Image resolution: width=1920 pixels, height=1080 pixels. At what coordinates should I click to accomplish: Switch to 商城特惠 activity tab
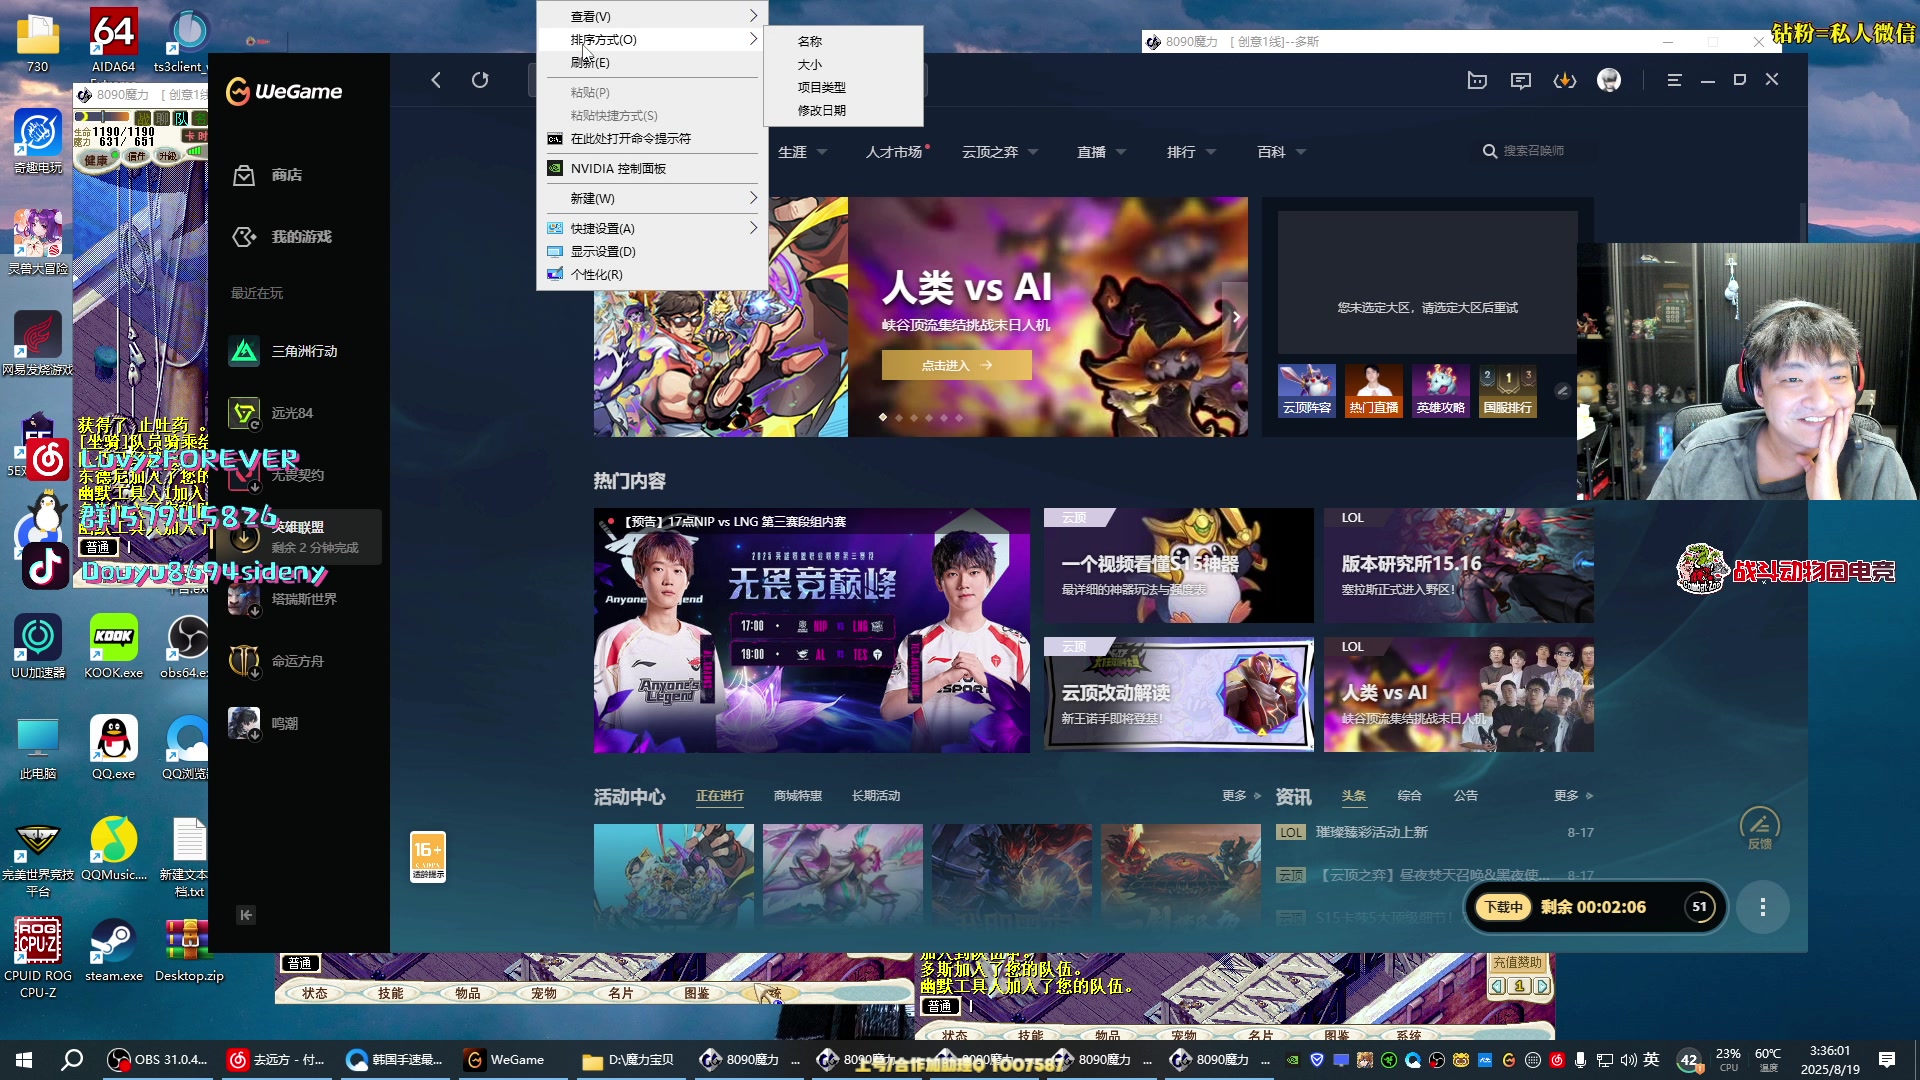pyautogui.click(x=798, y=796)
